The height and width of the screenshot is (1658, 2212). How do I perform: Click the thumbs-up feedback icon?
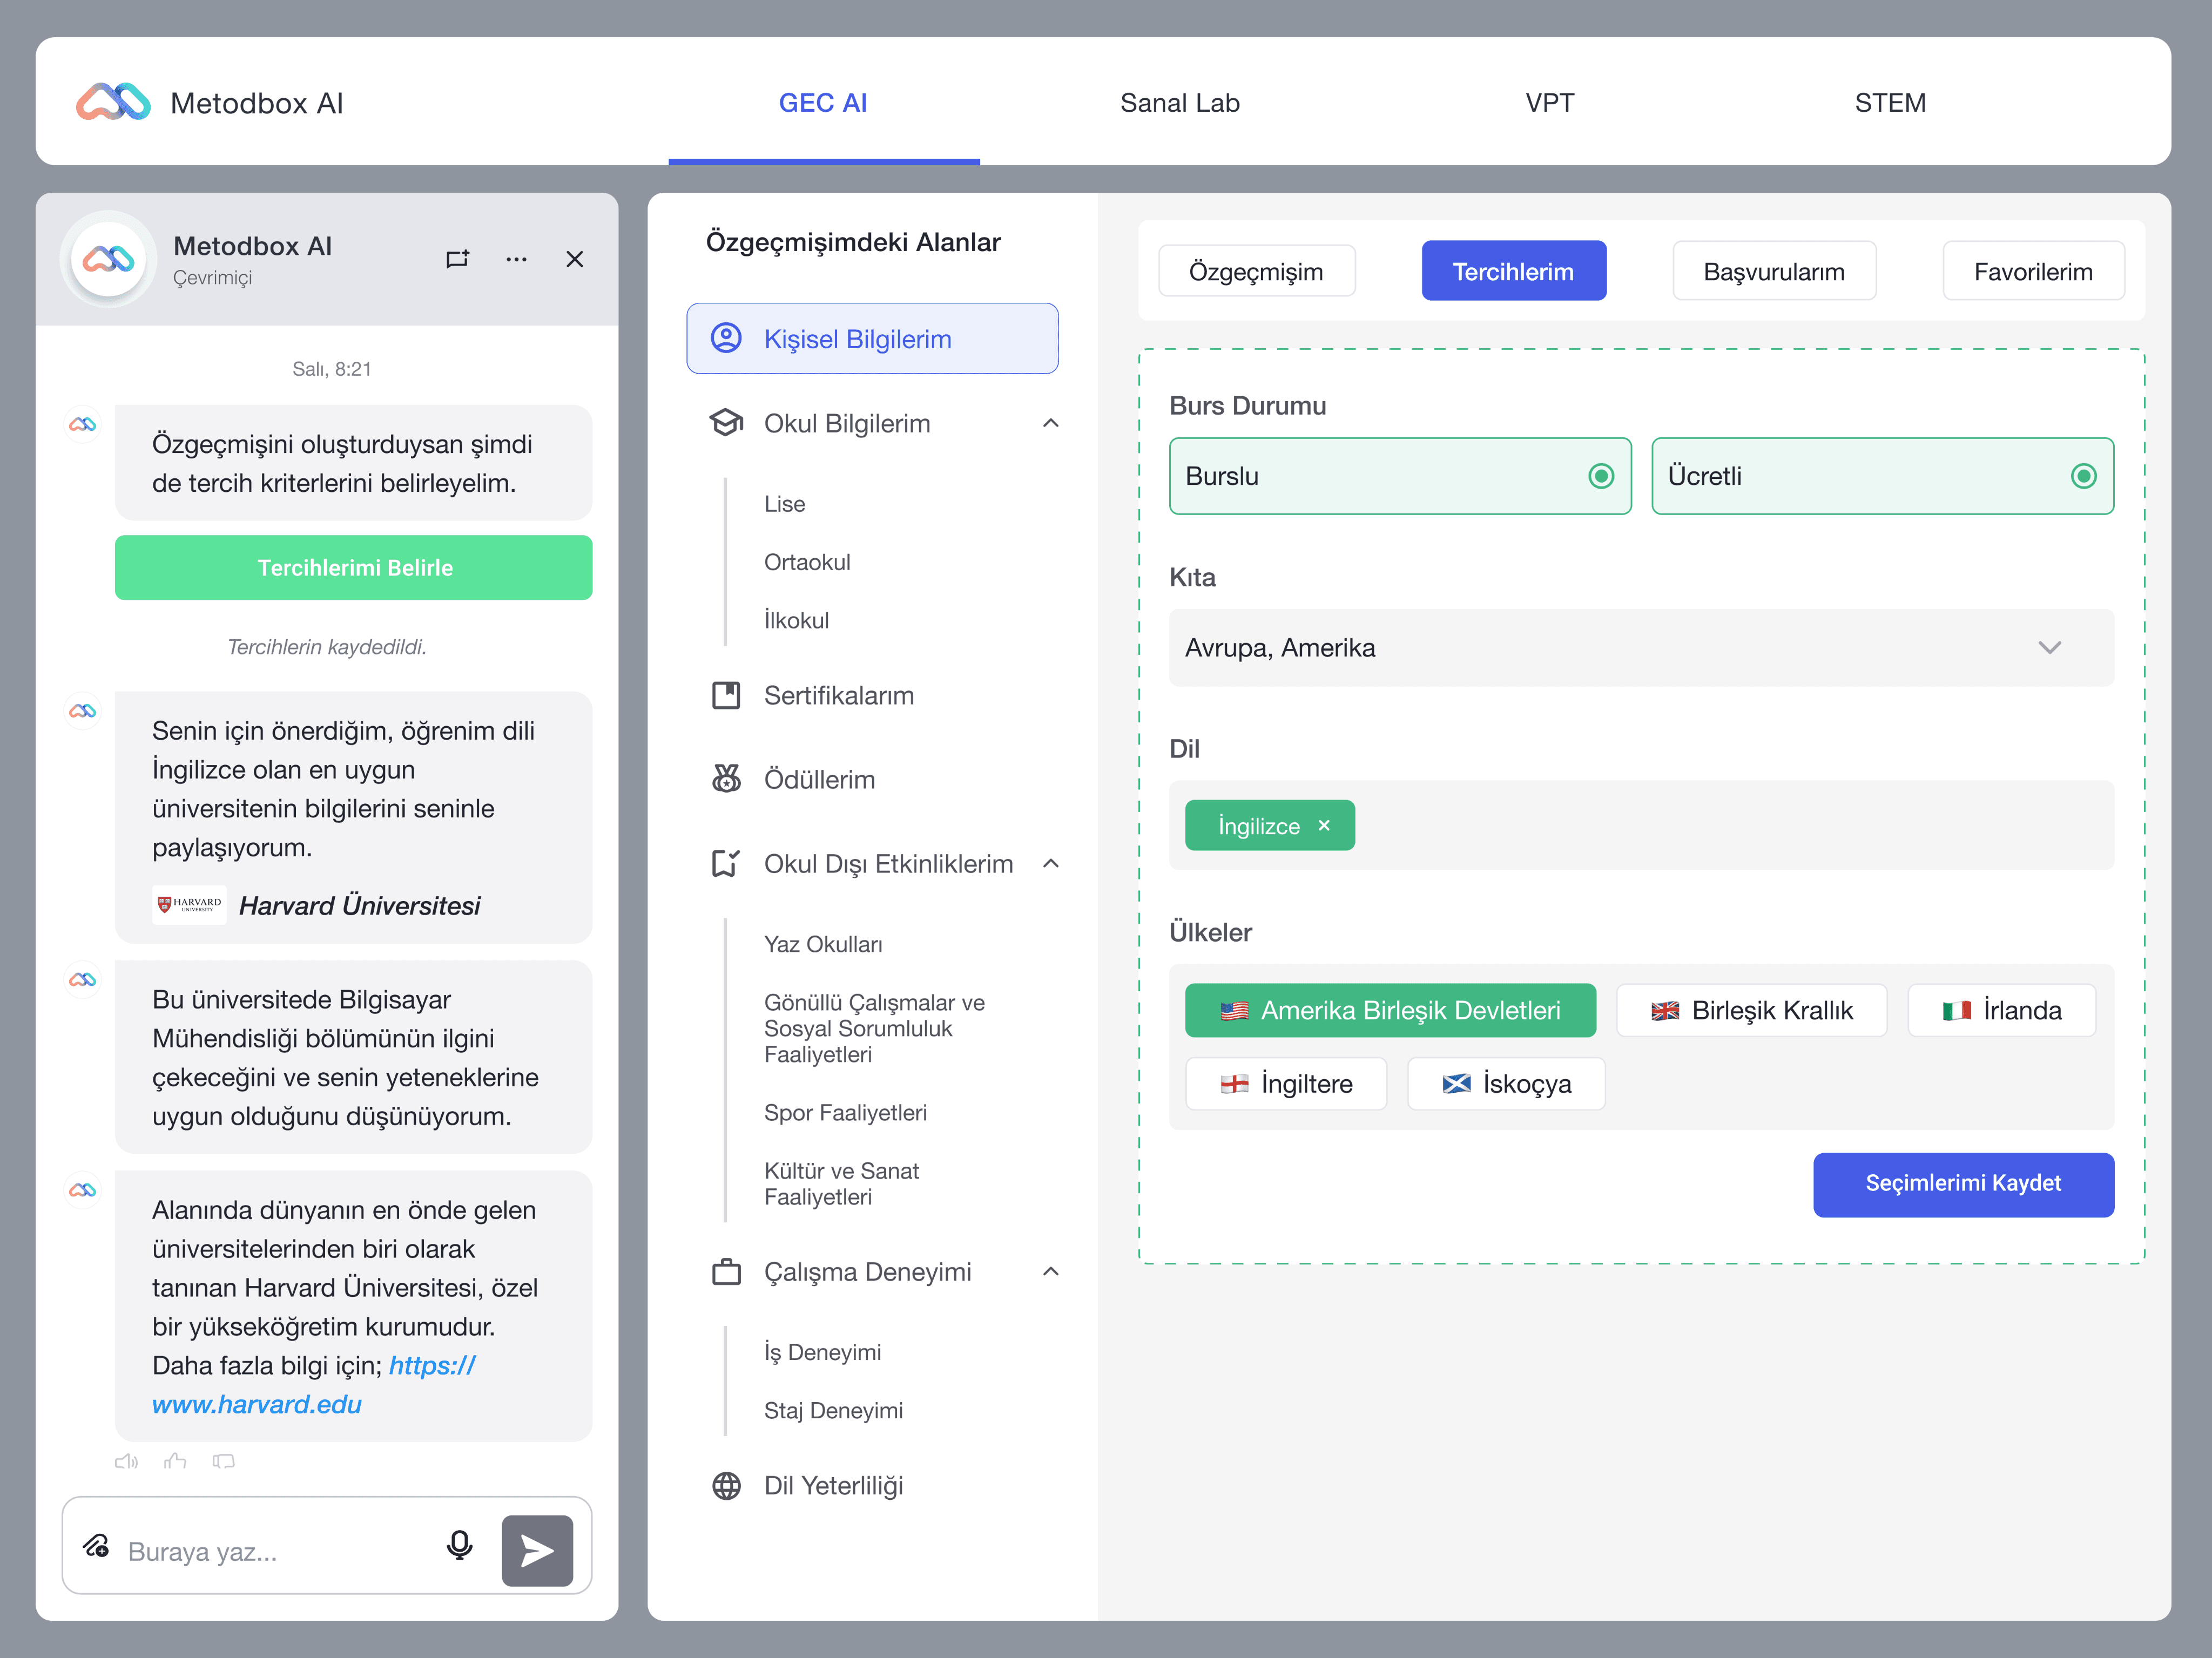tap(175, 1461)
